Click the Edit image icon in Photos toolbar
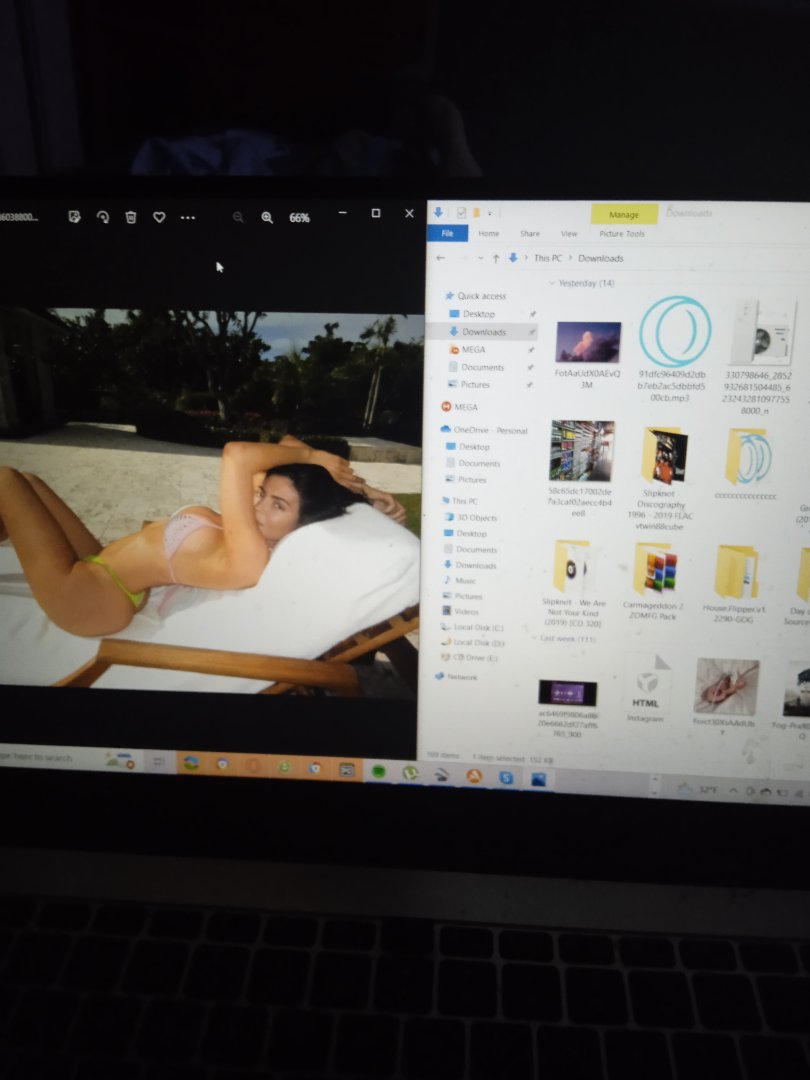 [74, 217]
